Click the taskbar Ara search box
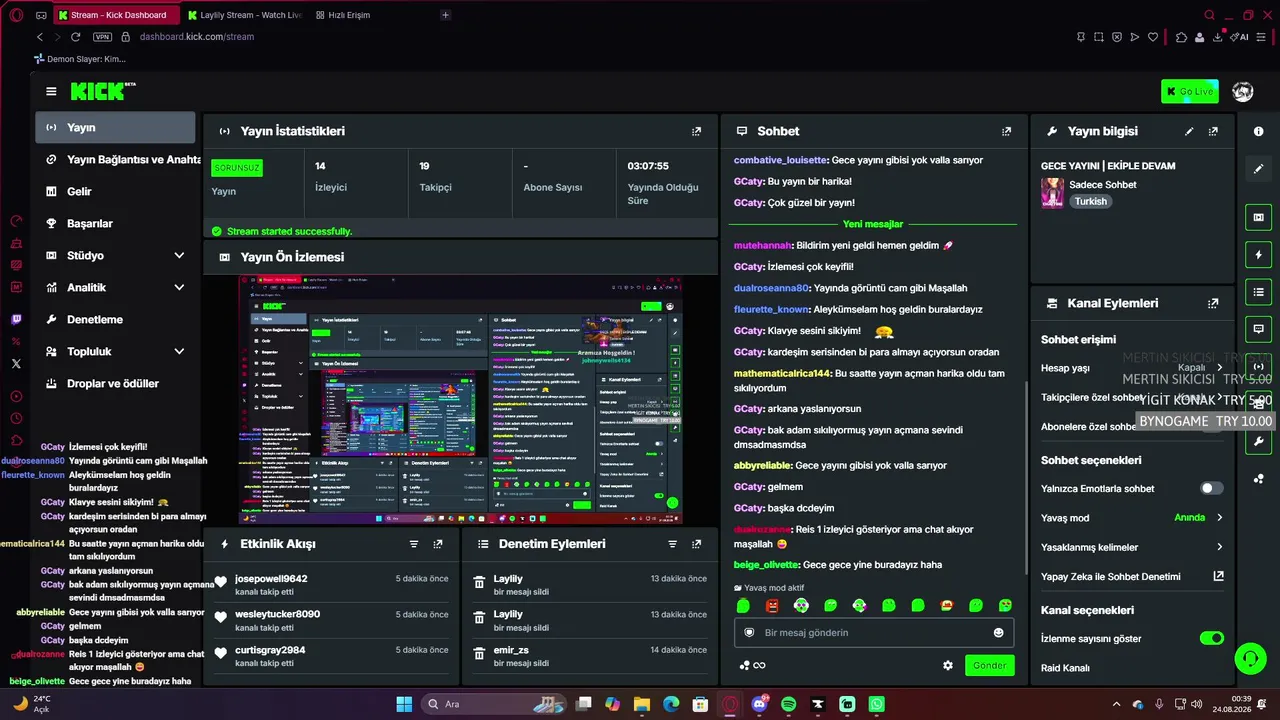This screenshot has width=1280, height=720. pyautogui.click(x=492, y=704)
